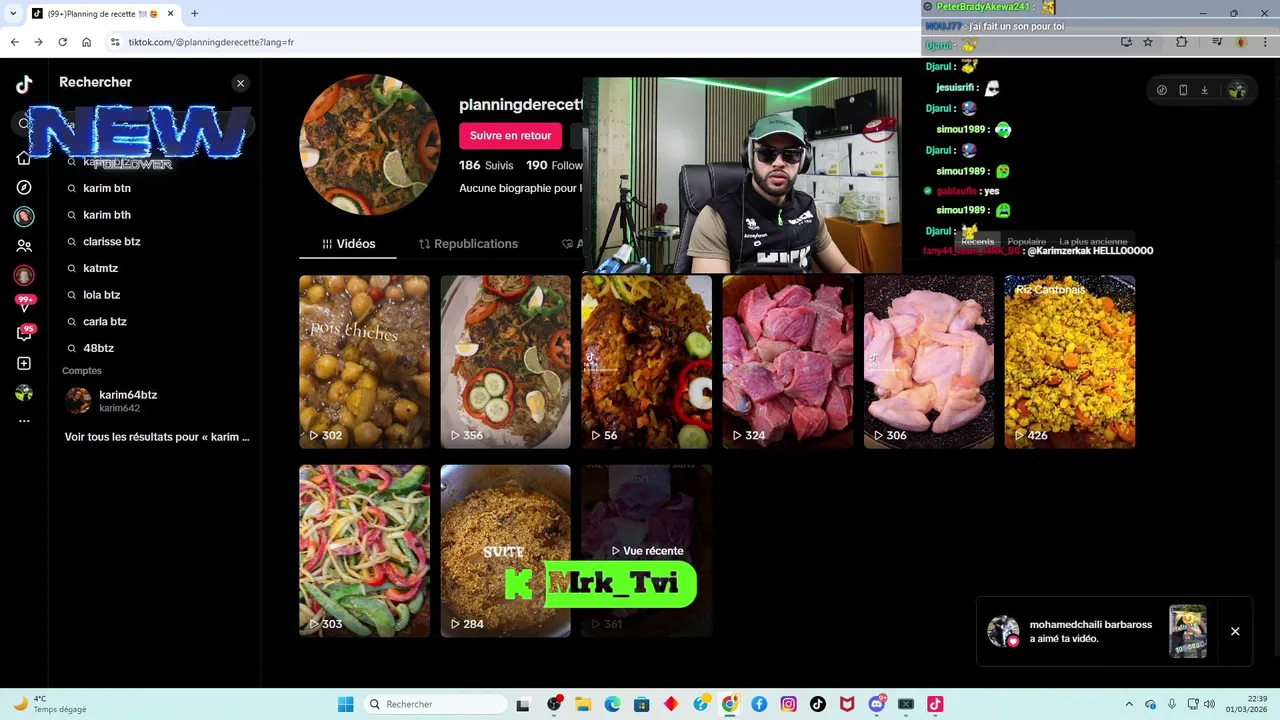Close the 'Planning de recette' browser tab

170,14
